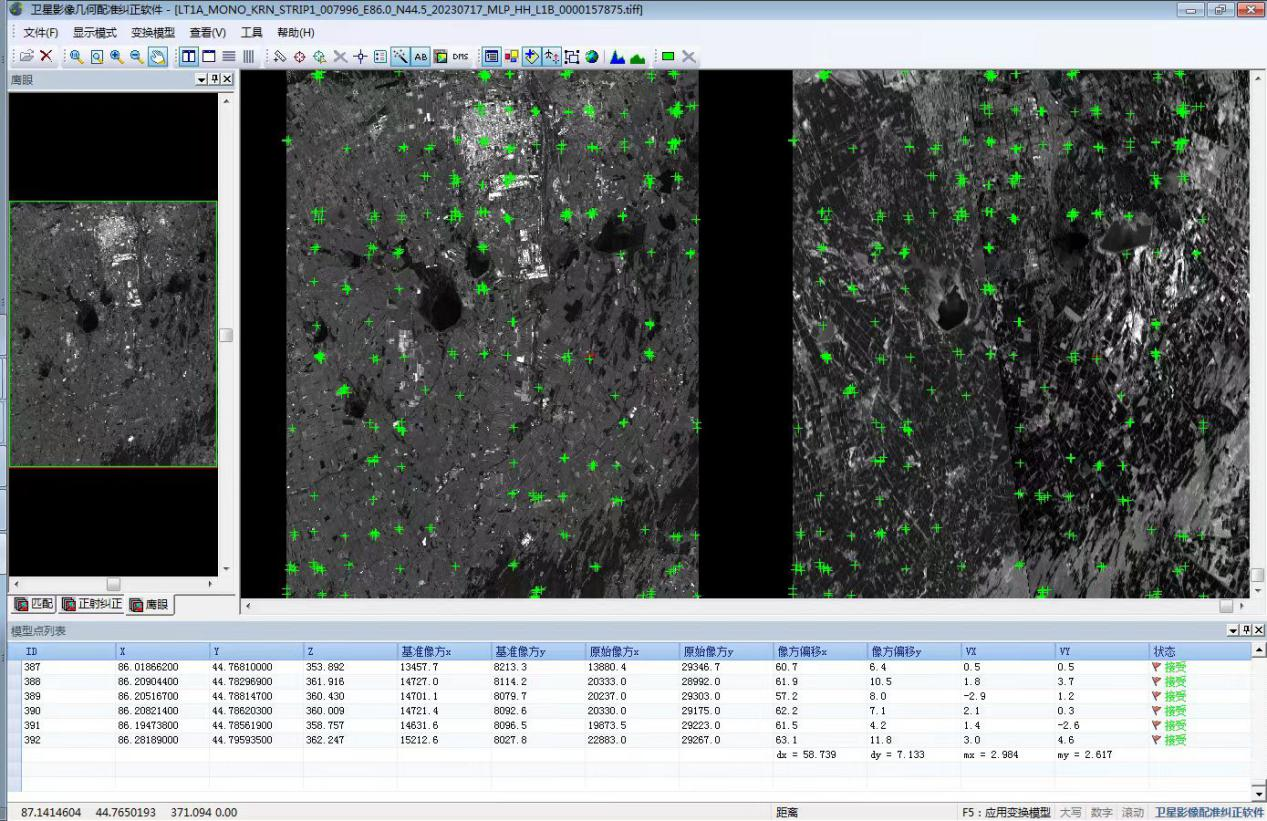Open the 模型点列表 panel dropdown arrow

click(1233, 630)
